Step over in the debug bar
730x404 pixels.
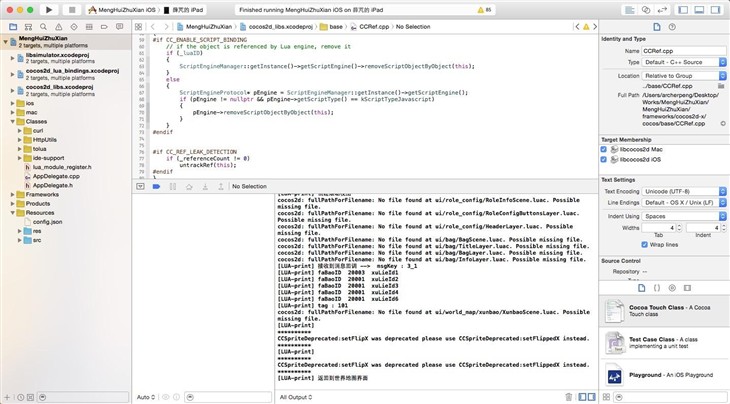click(189, 186)
